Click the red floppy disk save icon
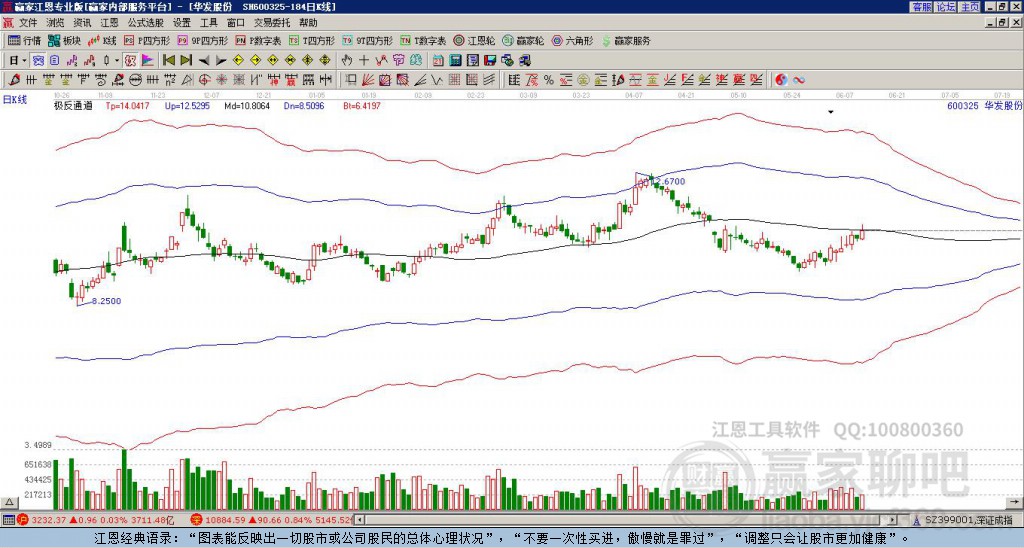1024x548 pixels. 490,61
